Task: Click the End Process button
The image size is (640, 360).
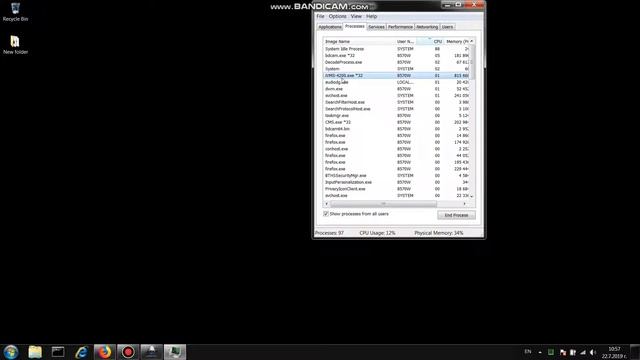Action: click(456, 215)
